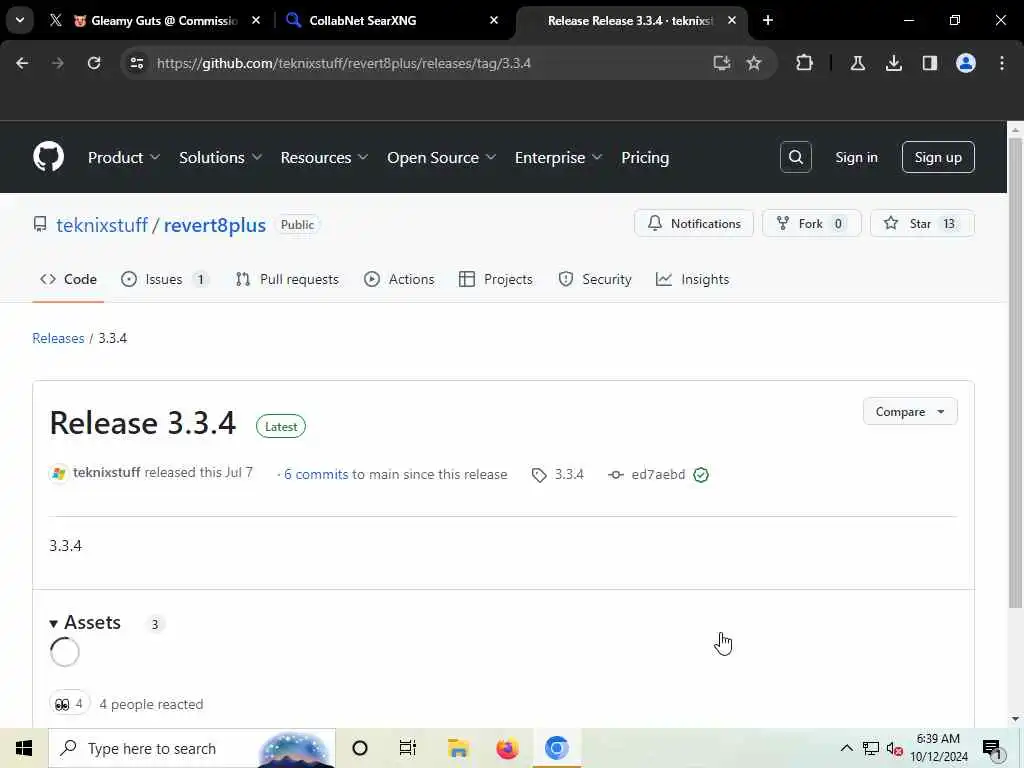Expand the Open Source menu

(x=441, y=157)
